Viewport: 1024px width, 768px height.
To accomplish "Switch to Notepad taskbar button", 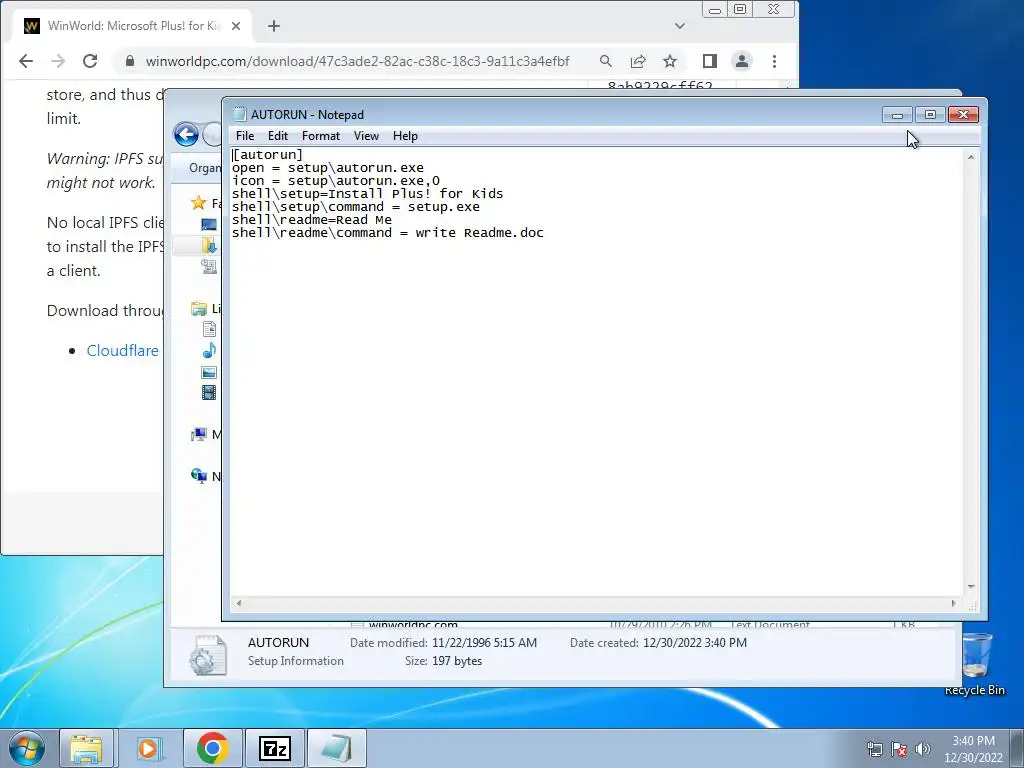I will coord(336,748).
